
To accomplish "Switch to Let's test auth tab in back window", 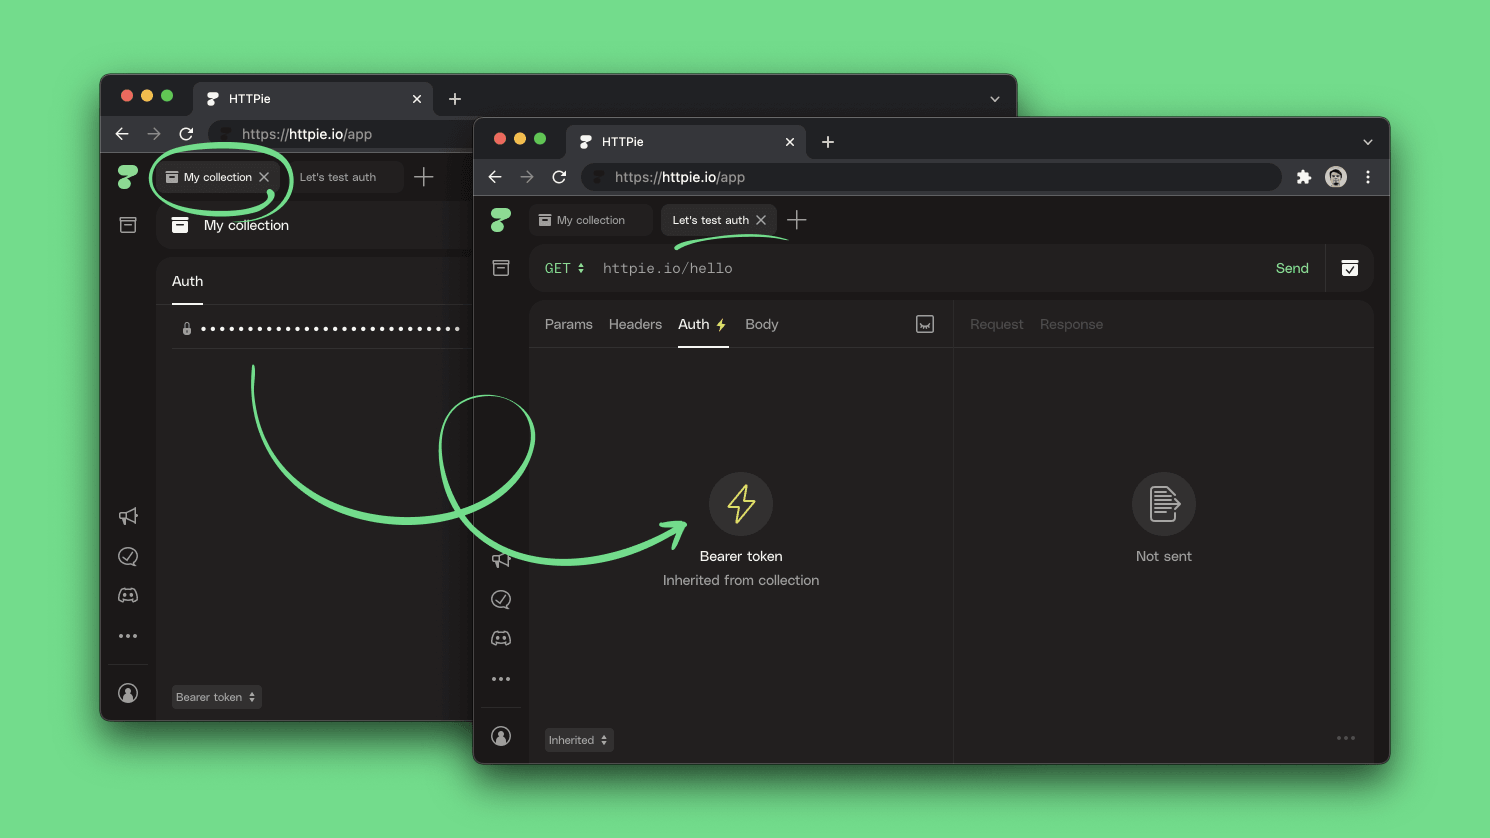I will (x=338, y=177).
